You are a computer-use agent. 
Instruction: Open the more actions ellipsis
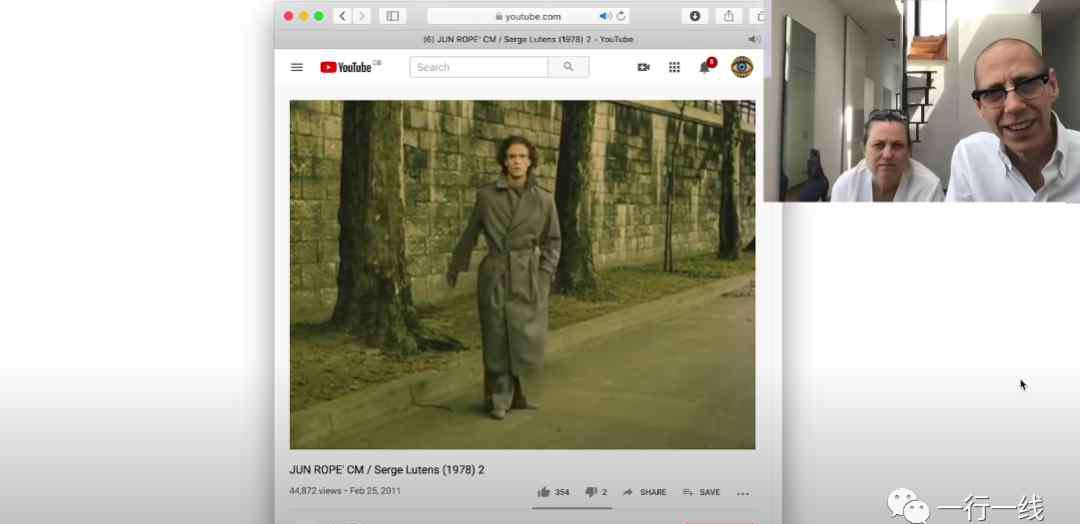click(x=742, y=493)
